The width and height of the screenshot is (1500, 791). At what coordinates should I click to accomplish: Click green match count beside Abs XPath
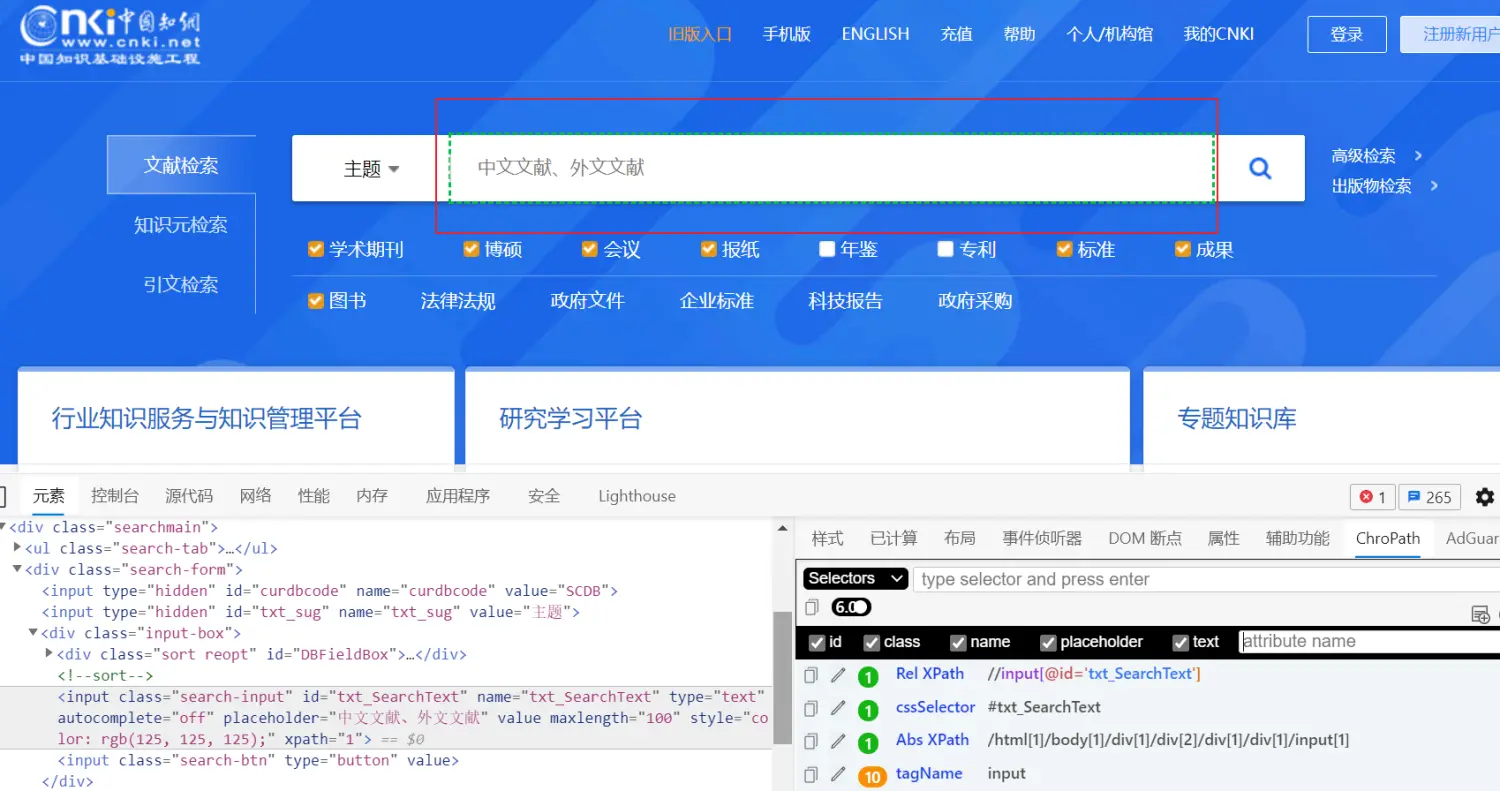tap(868, 743)
